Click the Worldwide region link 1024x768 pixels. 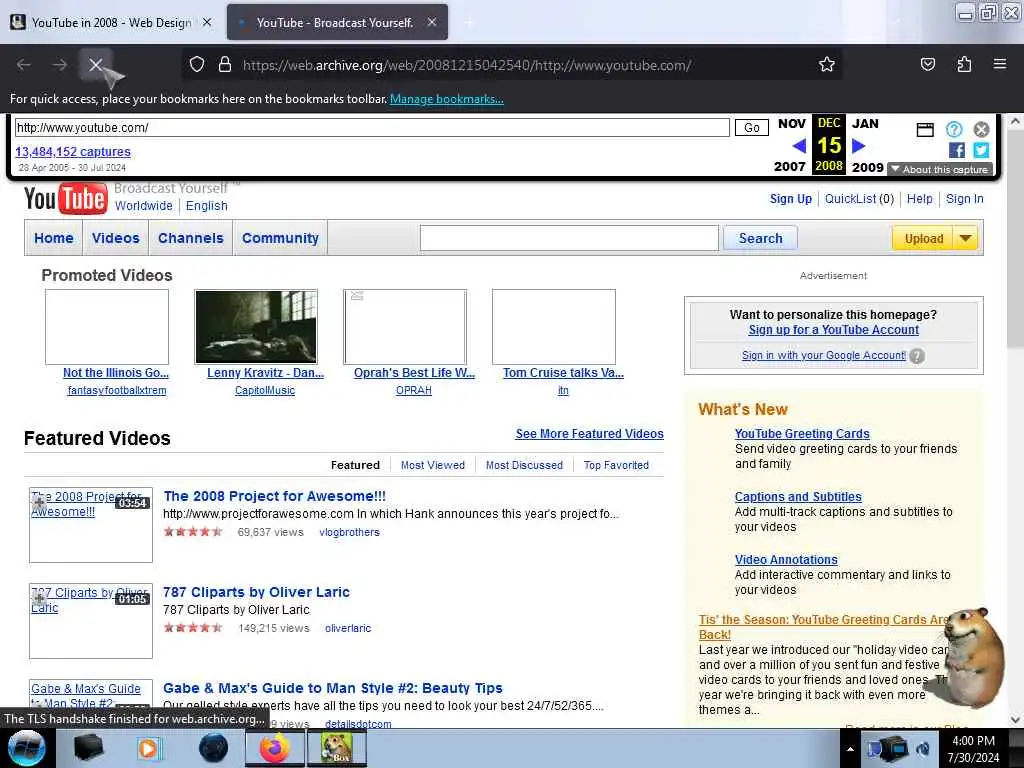144,206
